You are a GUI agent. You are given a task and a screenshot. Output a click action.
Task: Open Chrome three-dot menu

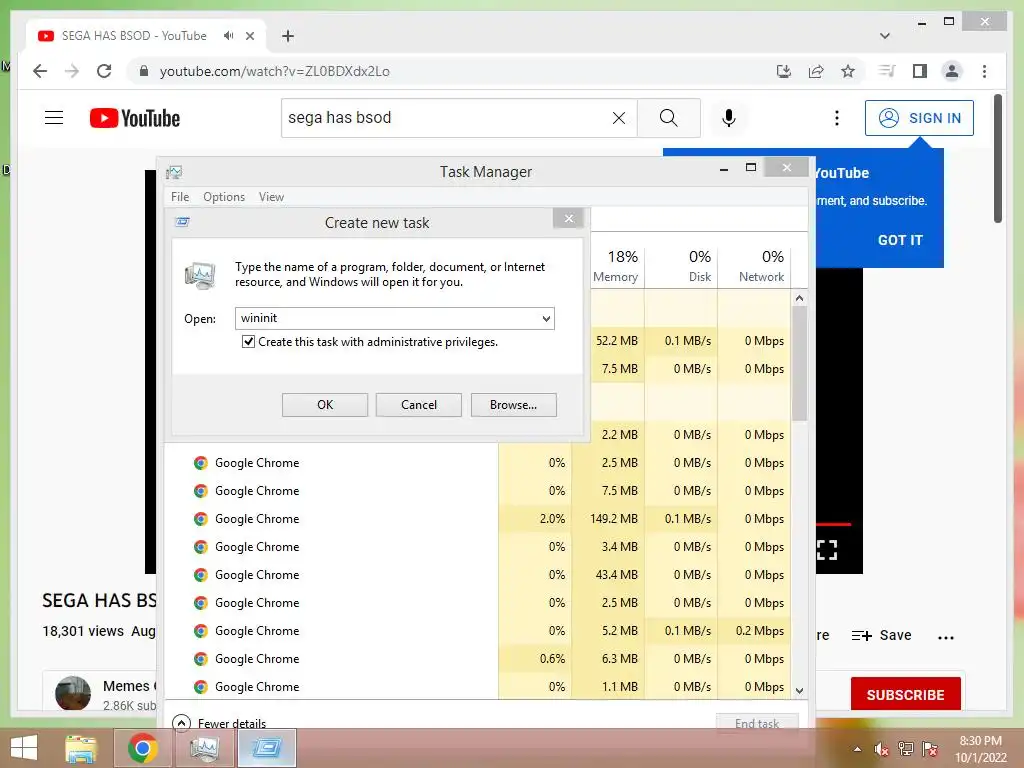pyautogui.click(x=984, y=71)
